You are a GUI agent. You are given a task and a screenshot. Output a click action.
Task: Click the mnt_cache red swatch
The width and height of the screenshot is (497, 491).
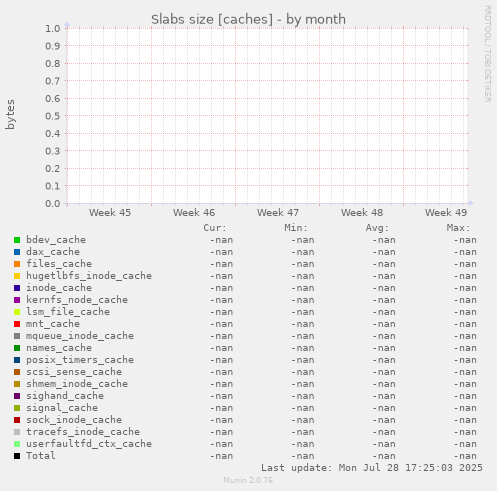click(x=17, y=324)
